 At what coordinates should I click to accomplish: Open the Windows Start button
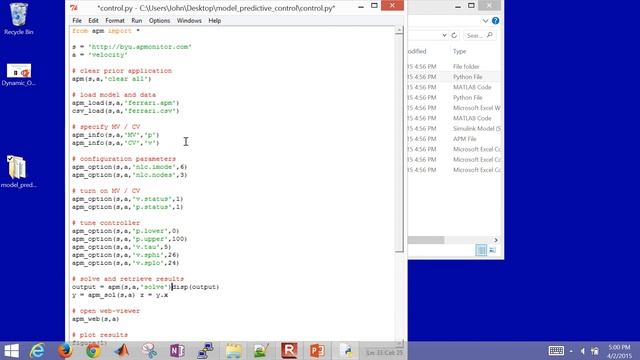(11, 351)
